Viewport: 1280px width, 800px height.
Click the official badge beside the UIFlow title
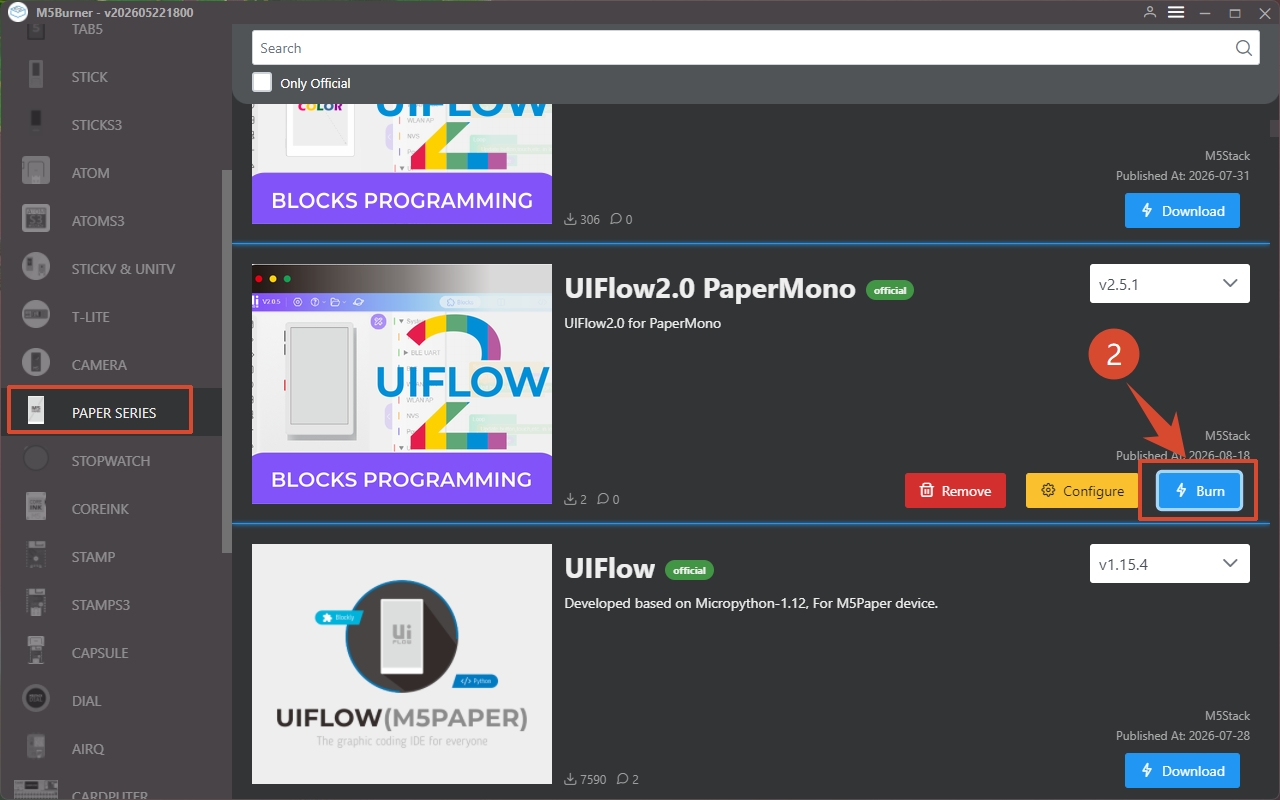[689, 571]
